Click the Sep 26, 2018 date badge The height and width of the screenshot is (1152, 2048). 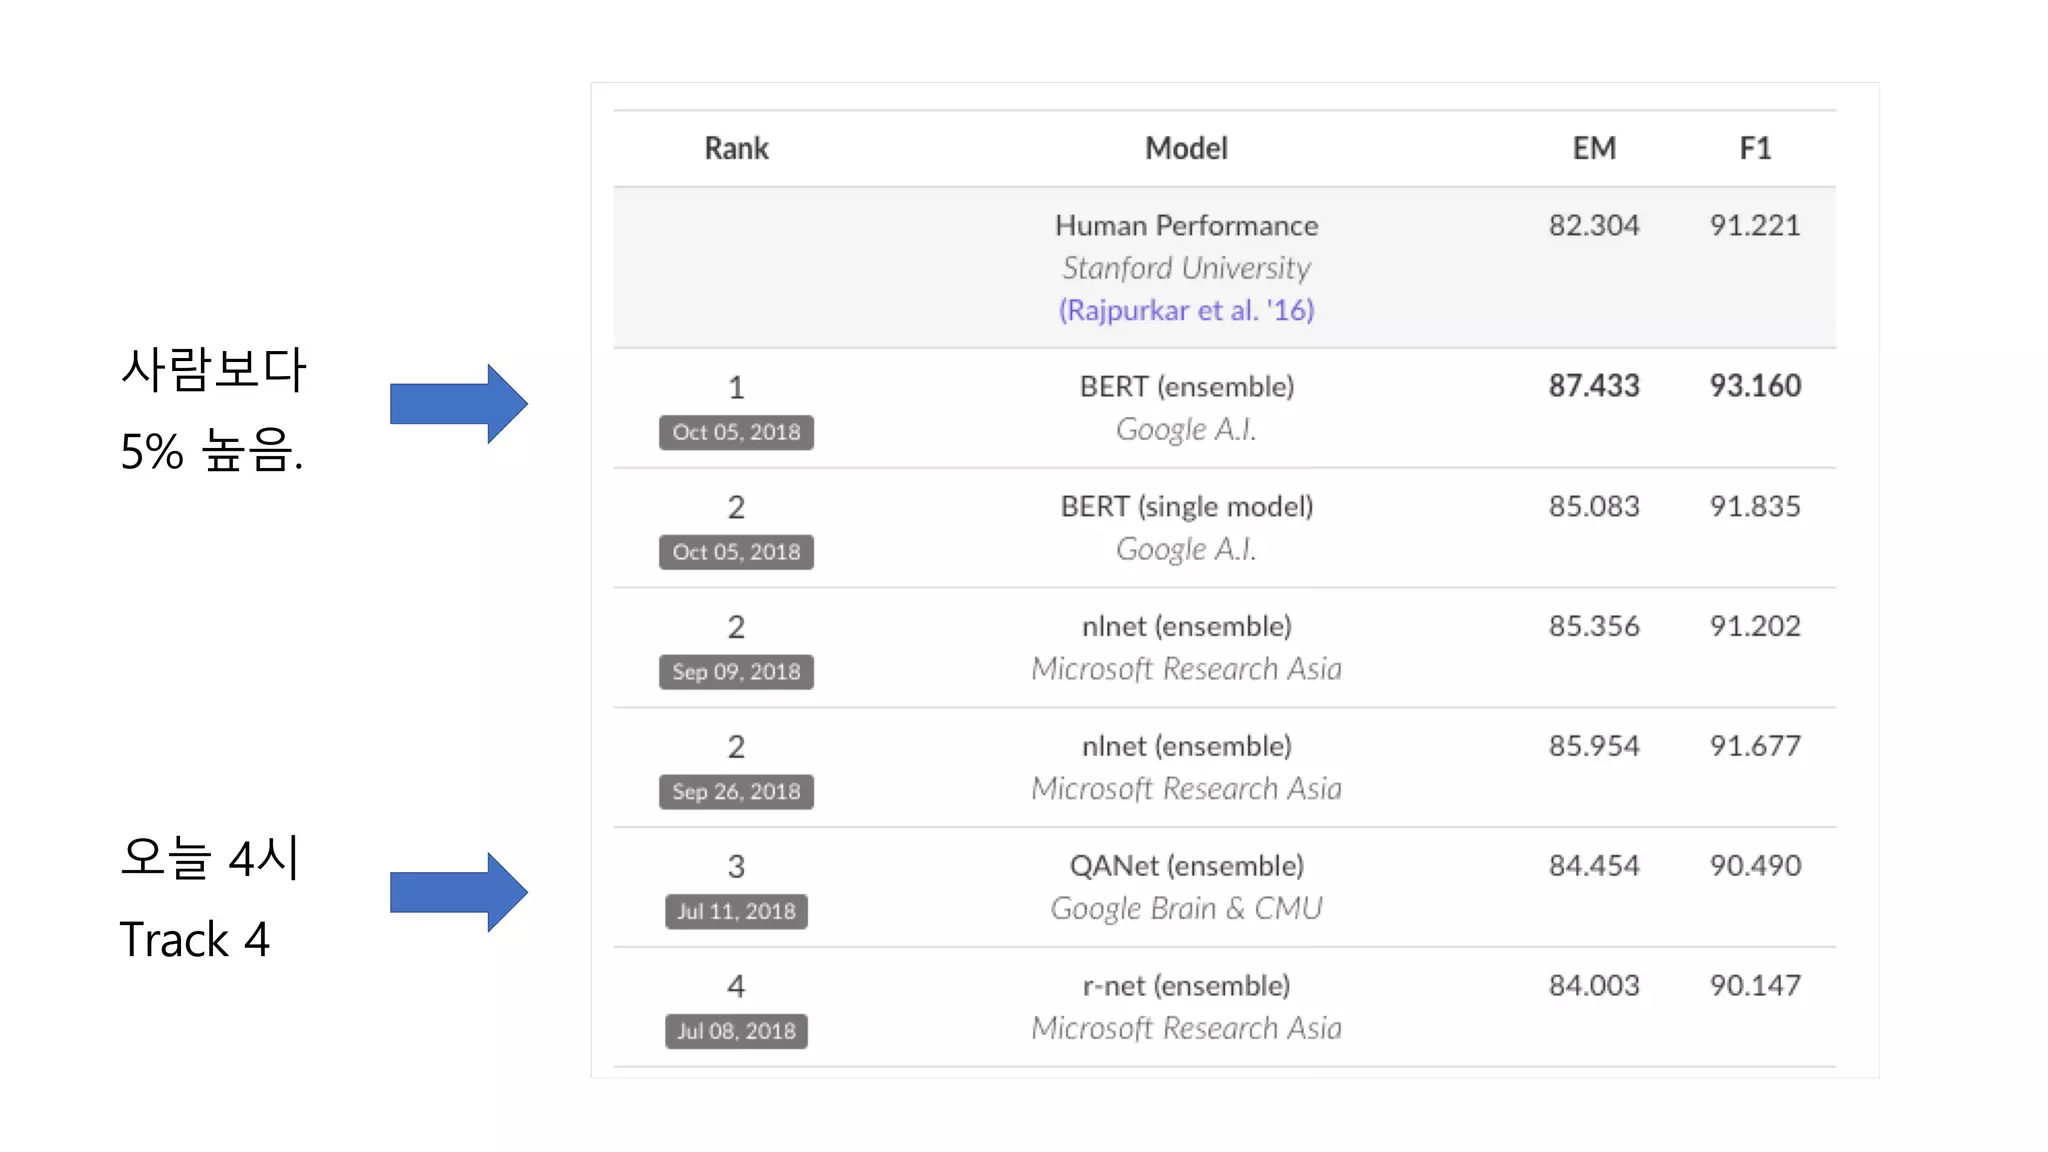coord(736,792)
